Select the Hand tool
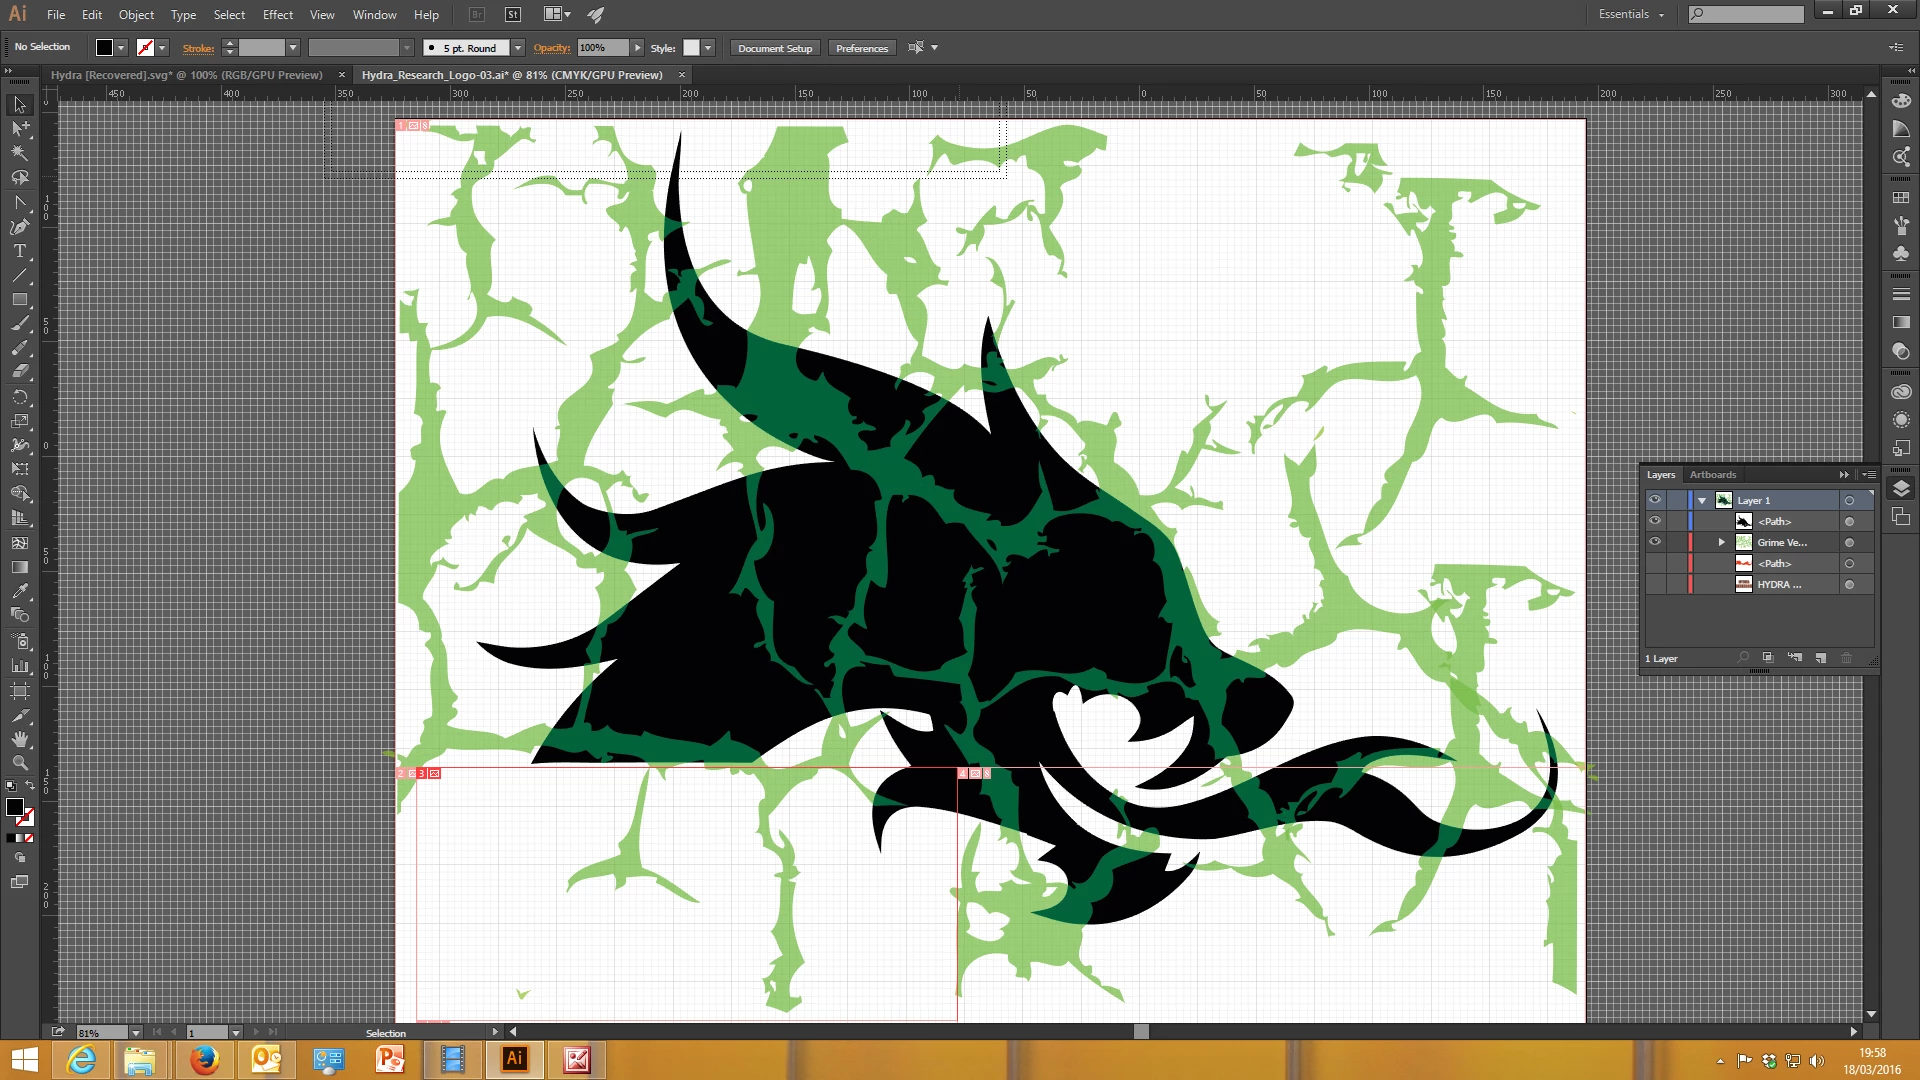This screenshot has height=1080, width=1920. pos(19,739)
